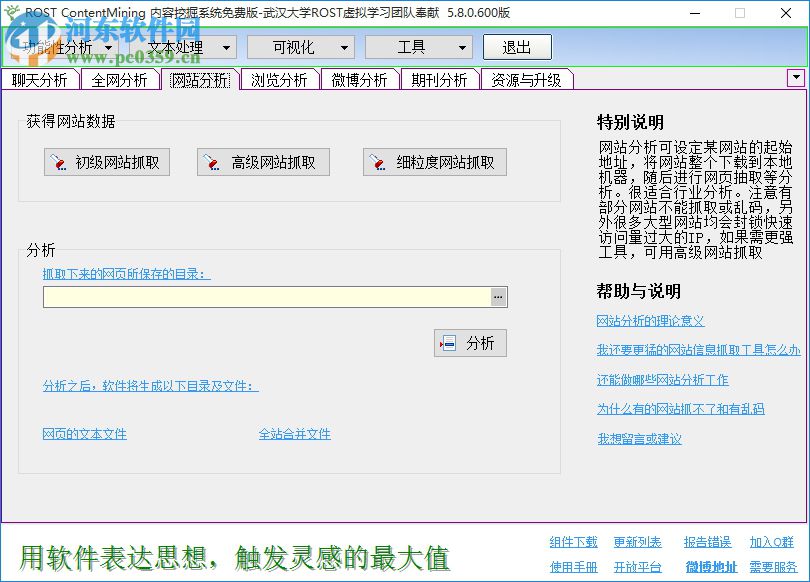Open the 文本处理 dropdown menu
Image resolution: width=810 pixels, height=582 pixels.
227,46
